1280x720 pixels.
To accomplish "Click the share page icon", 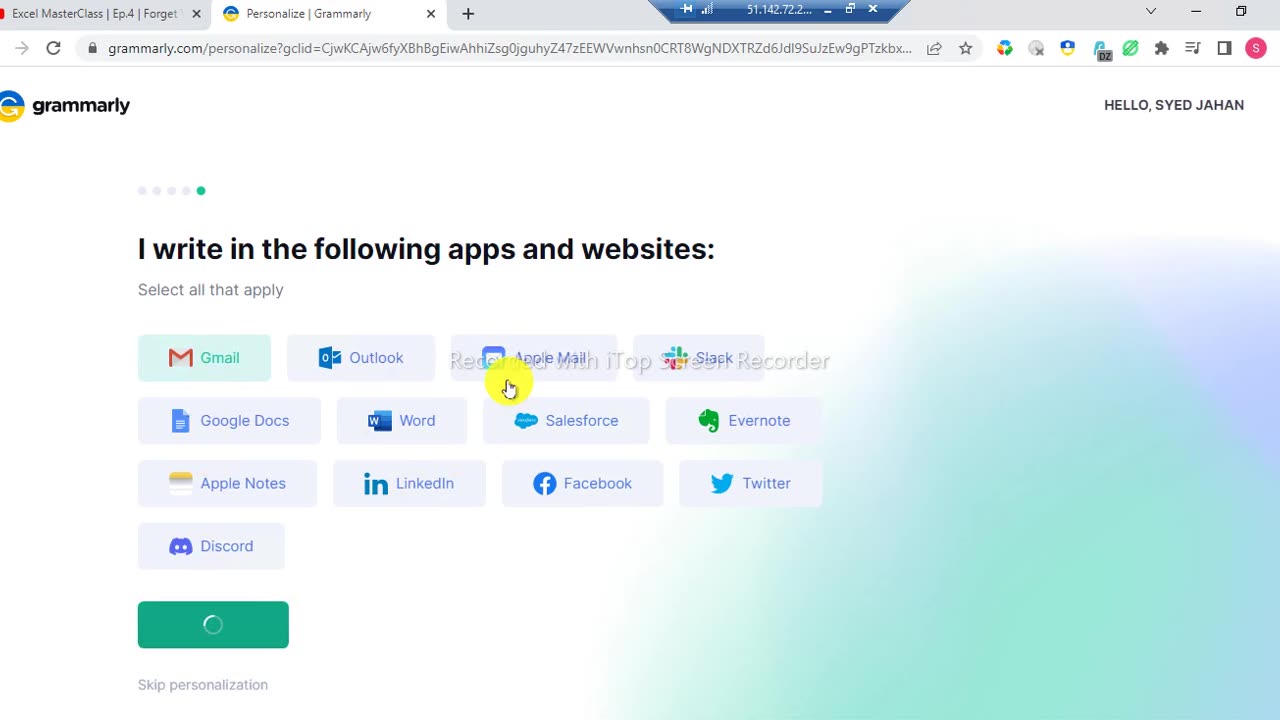I will tap(934, 48).
